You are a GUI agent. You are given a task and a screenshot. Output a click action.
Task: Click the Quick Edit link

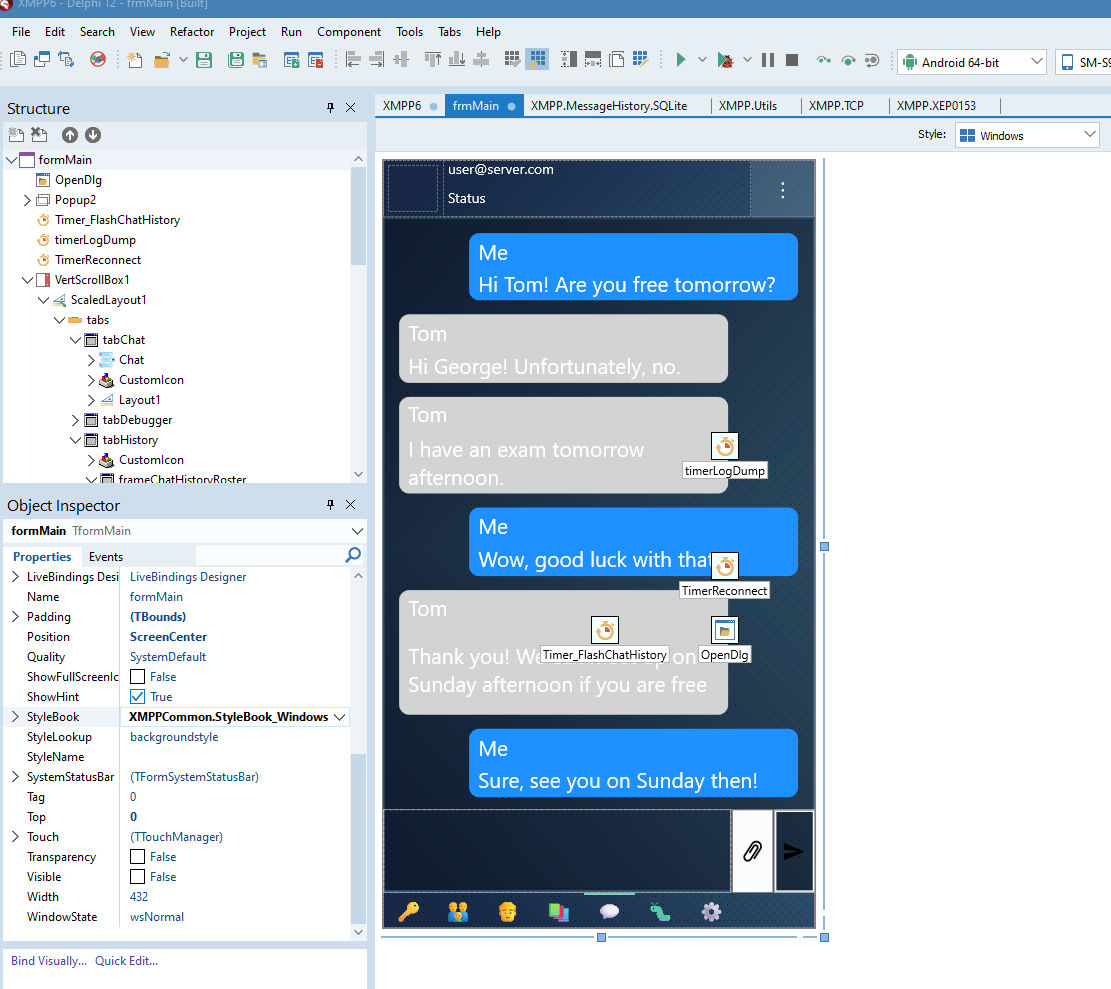(126, 961)
